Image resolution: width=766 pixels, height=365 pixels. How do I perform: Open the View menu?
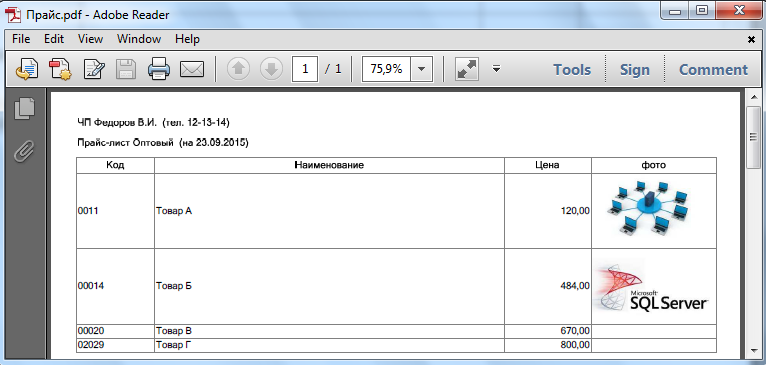point(90,39)
